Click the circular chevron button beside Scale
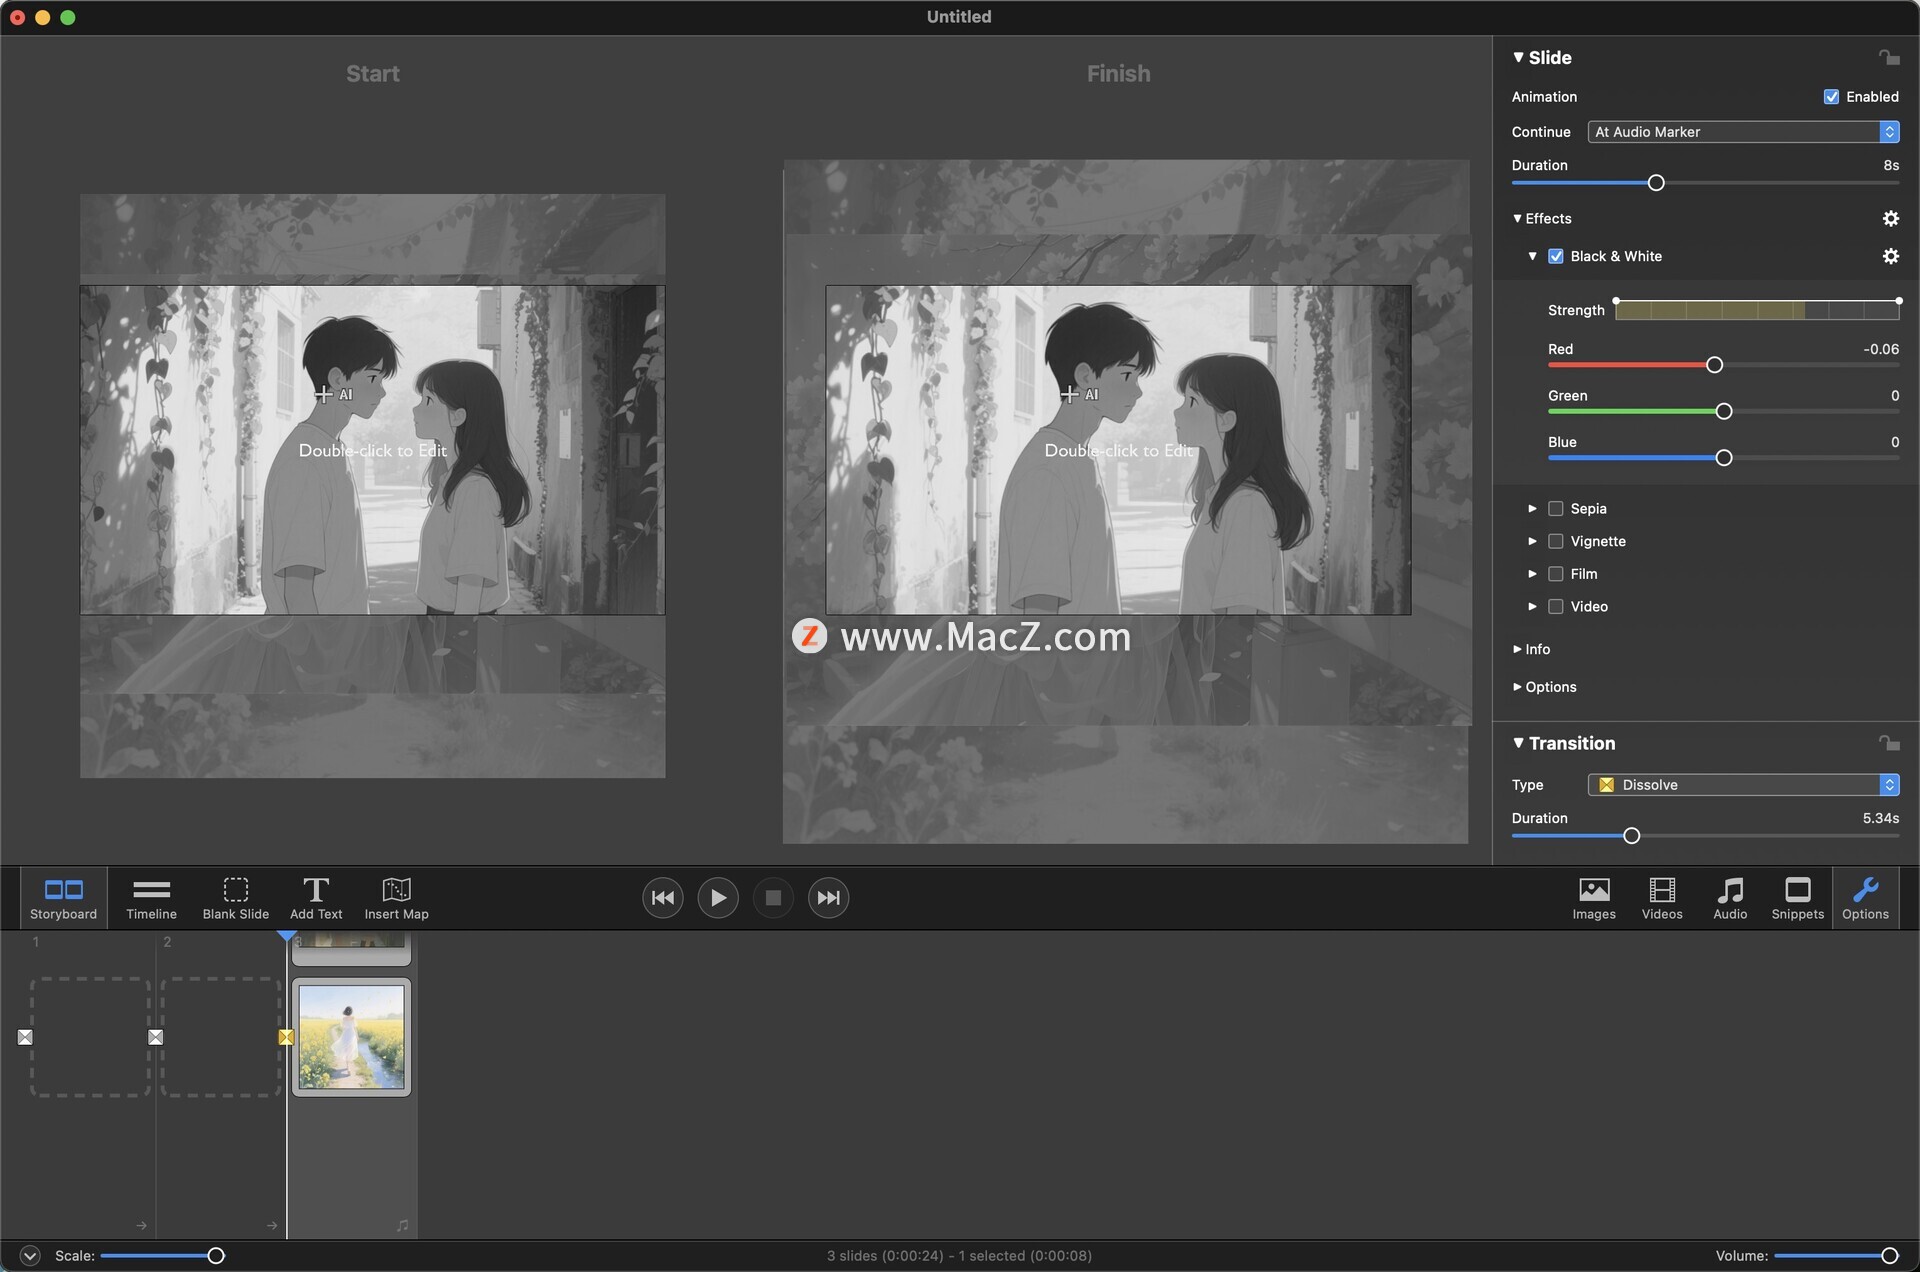1920x1272 pixels. [30, 1255]
